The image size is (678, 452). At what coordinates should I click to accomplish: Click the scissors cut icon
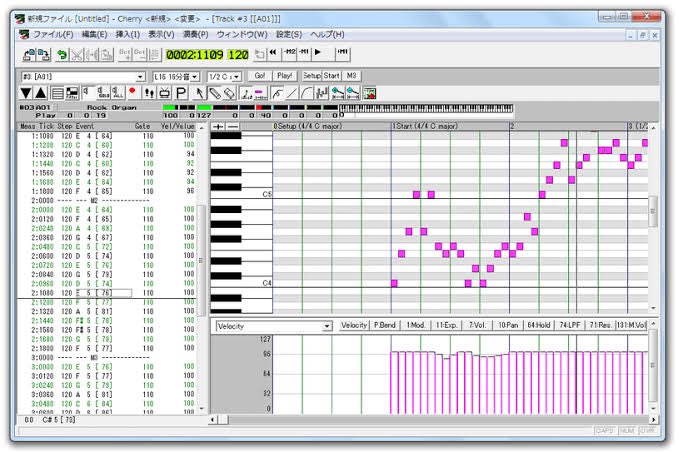pyautogui.click(x=77, y=54)
